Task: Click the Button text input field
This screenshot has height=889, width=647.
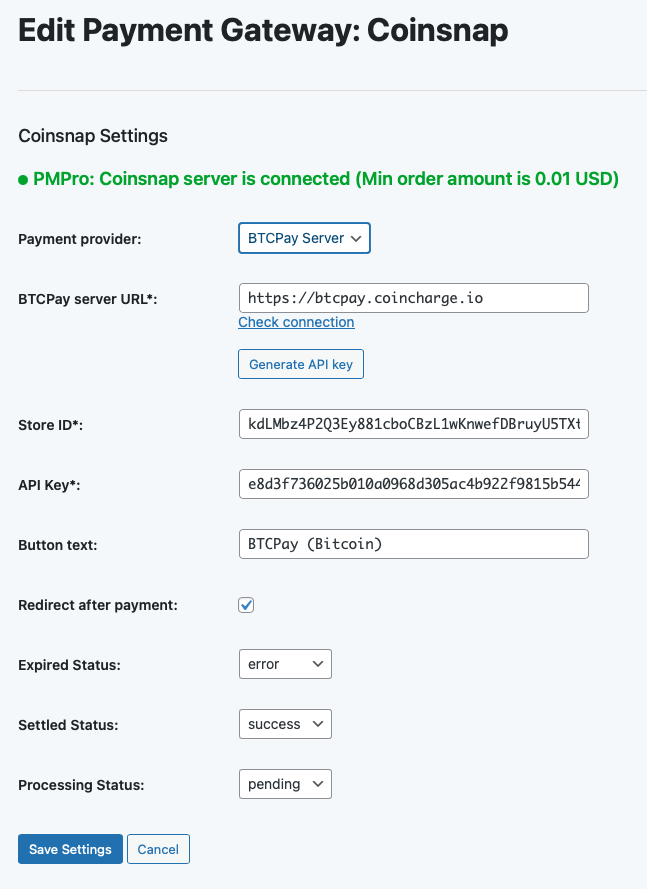Action: click(x=413, y=544)
